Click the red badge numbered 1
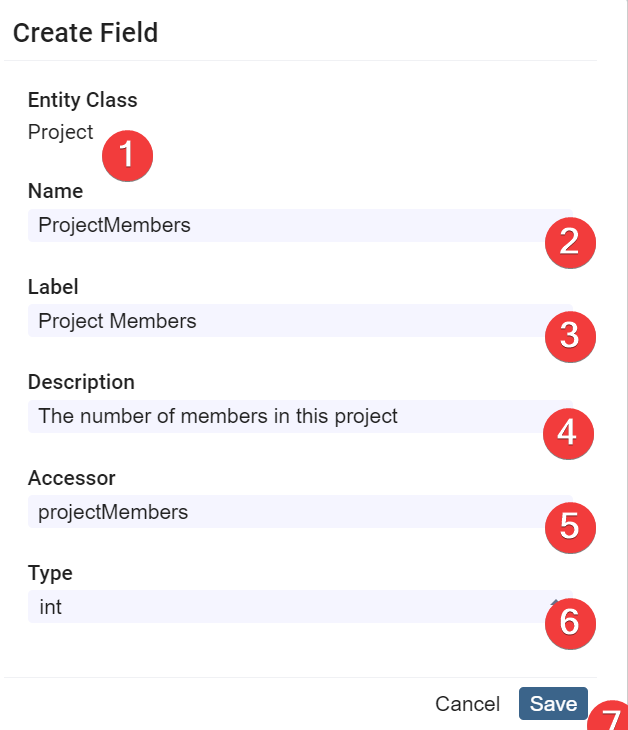This screenshot has height=730, width=628. pos(127,156)
